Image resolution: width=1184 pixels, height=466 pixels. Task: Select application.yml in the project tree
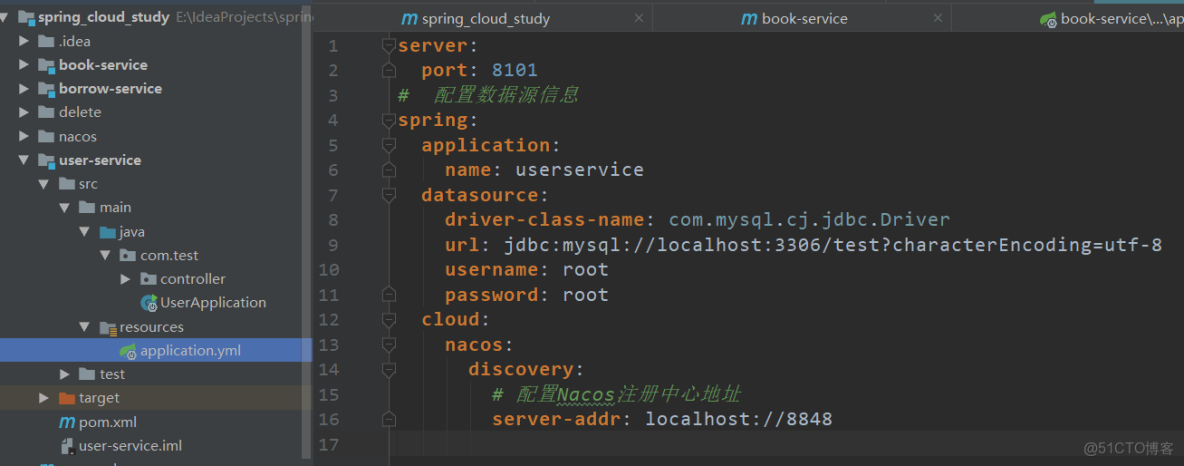(190, 350)
